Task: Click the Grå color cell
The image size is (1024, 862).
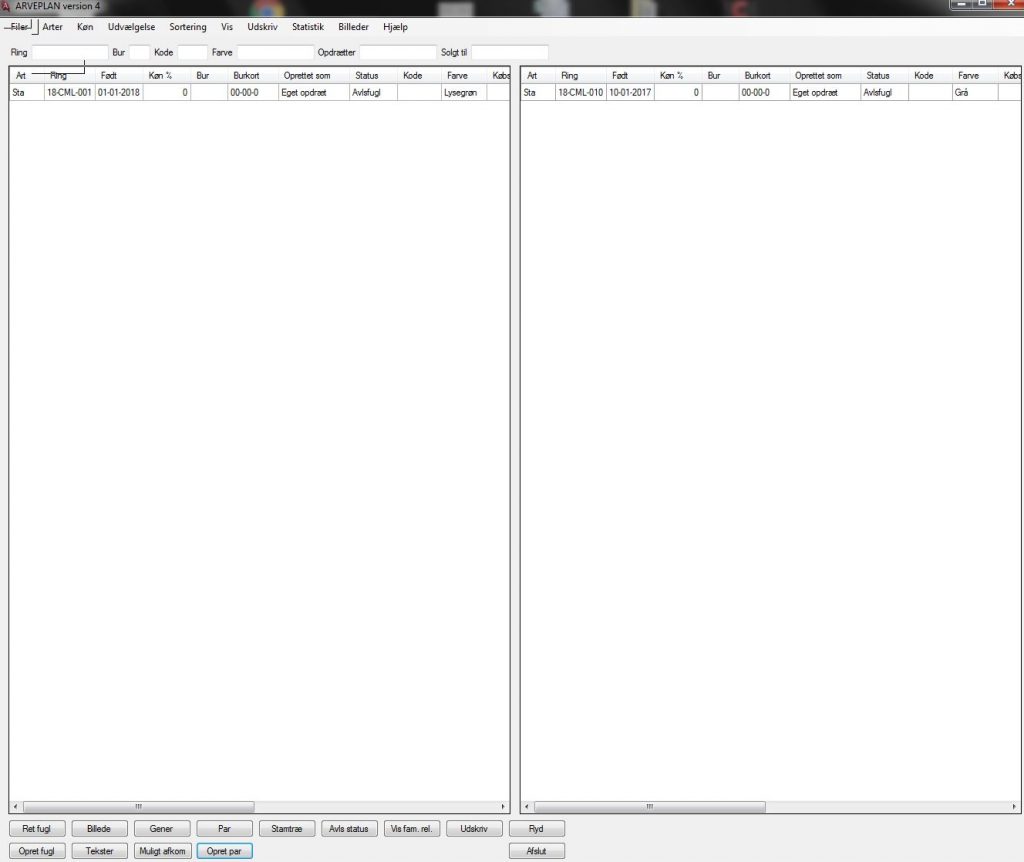Action: 975,93
